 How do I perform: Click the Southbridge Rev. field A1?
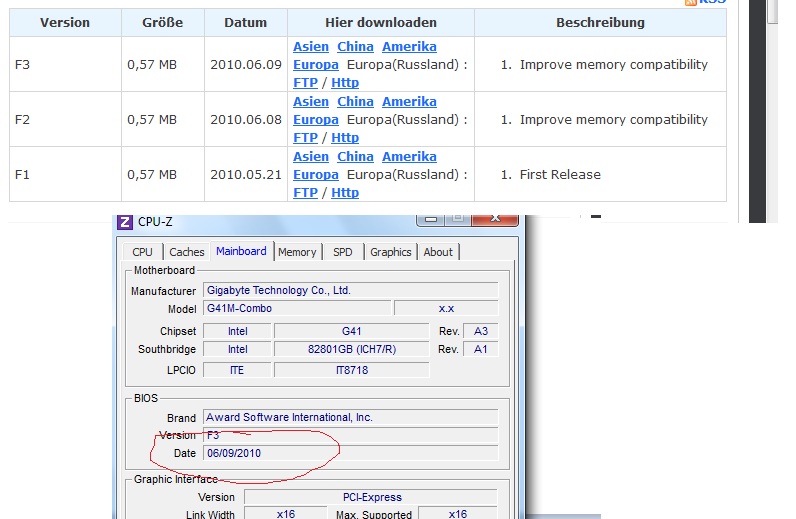click(480, 349)
